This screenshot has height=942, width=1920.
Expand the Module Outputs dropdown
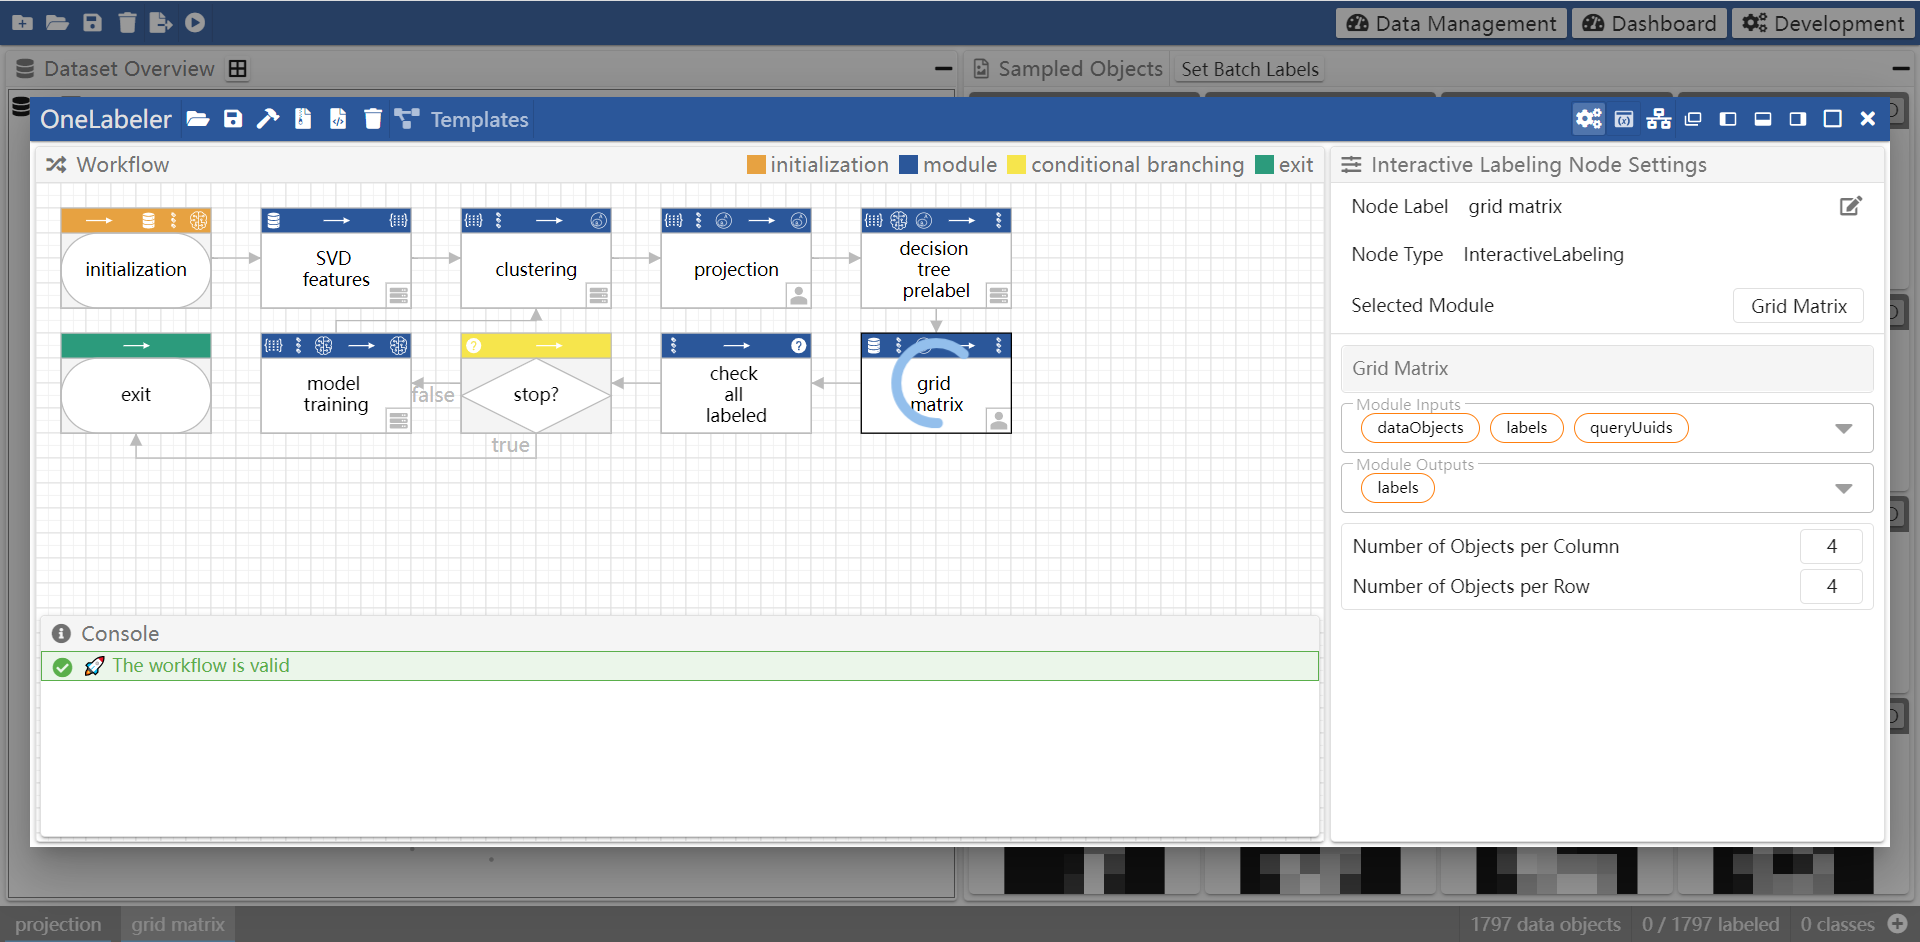point(1843,488)
